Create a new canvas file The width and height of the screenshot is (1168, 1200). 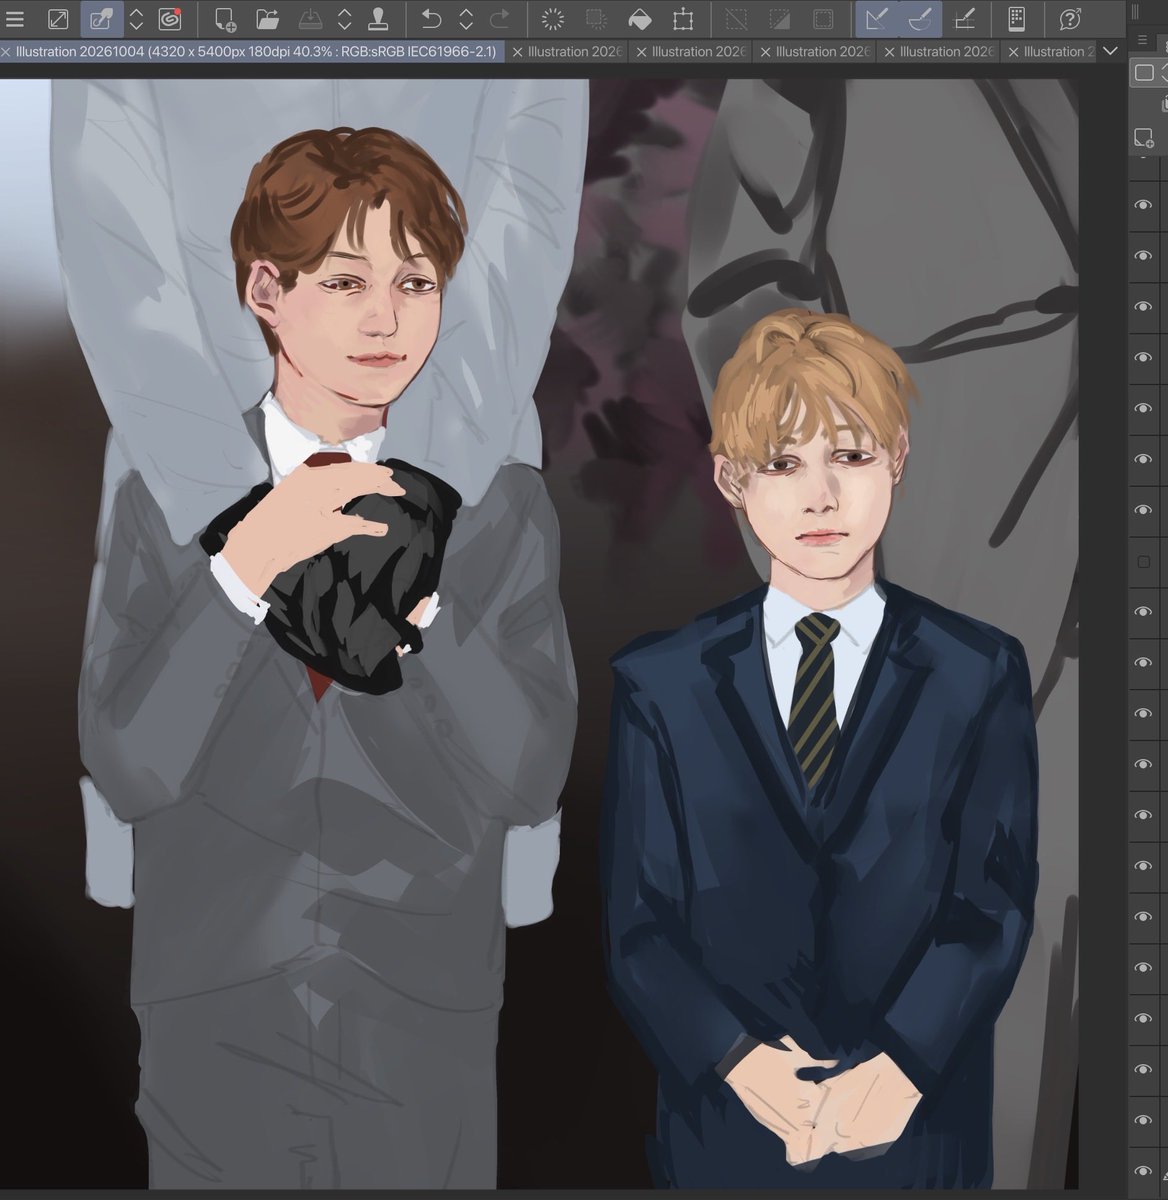coord(225,19)
